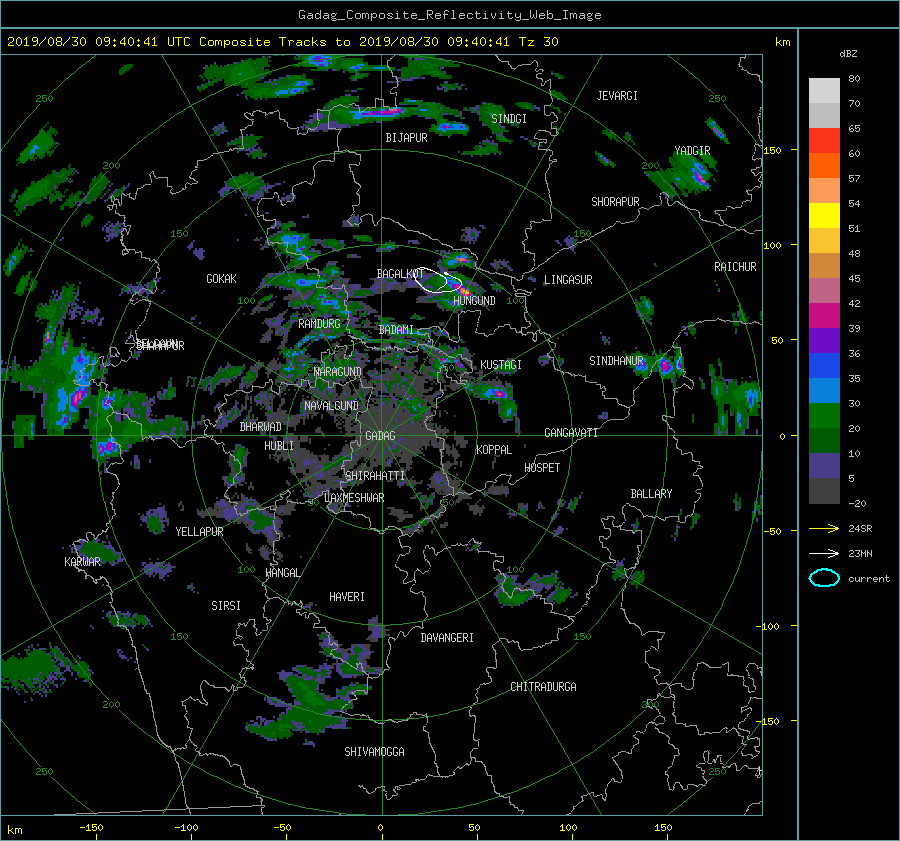900x841 pixels.
Task: Click the YELLAPUR city label
Action: (199, 532)
